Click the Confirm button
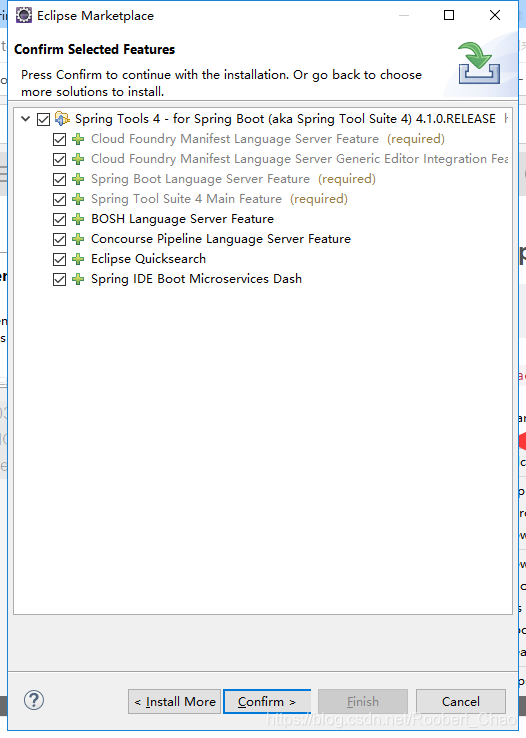 pos(267,701)
